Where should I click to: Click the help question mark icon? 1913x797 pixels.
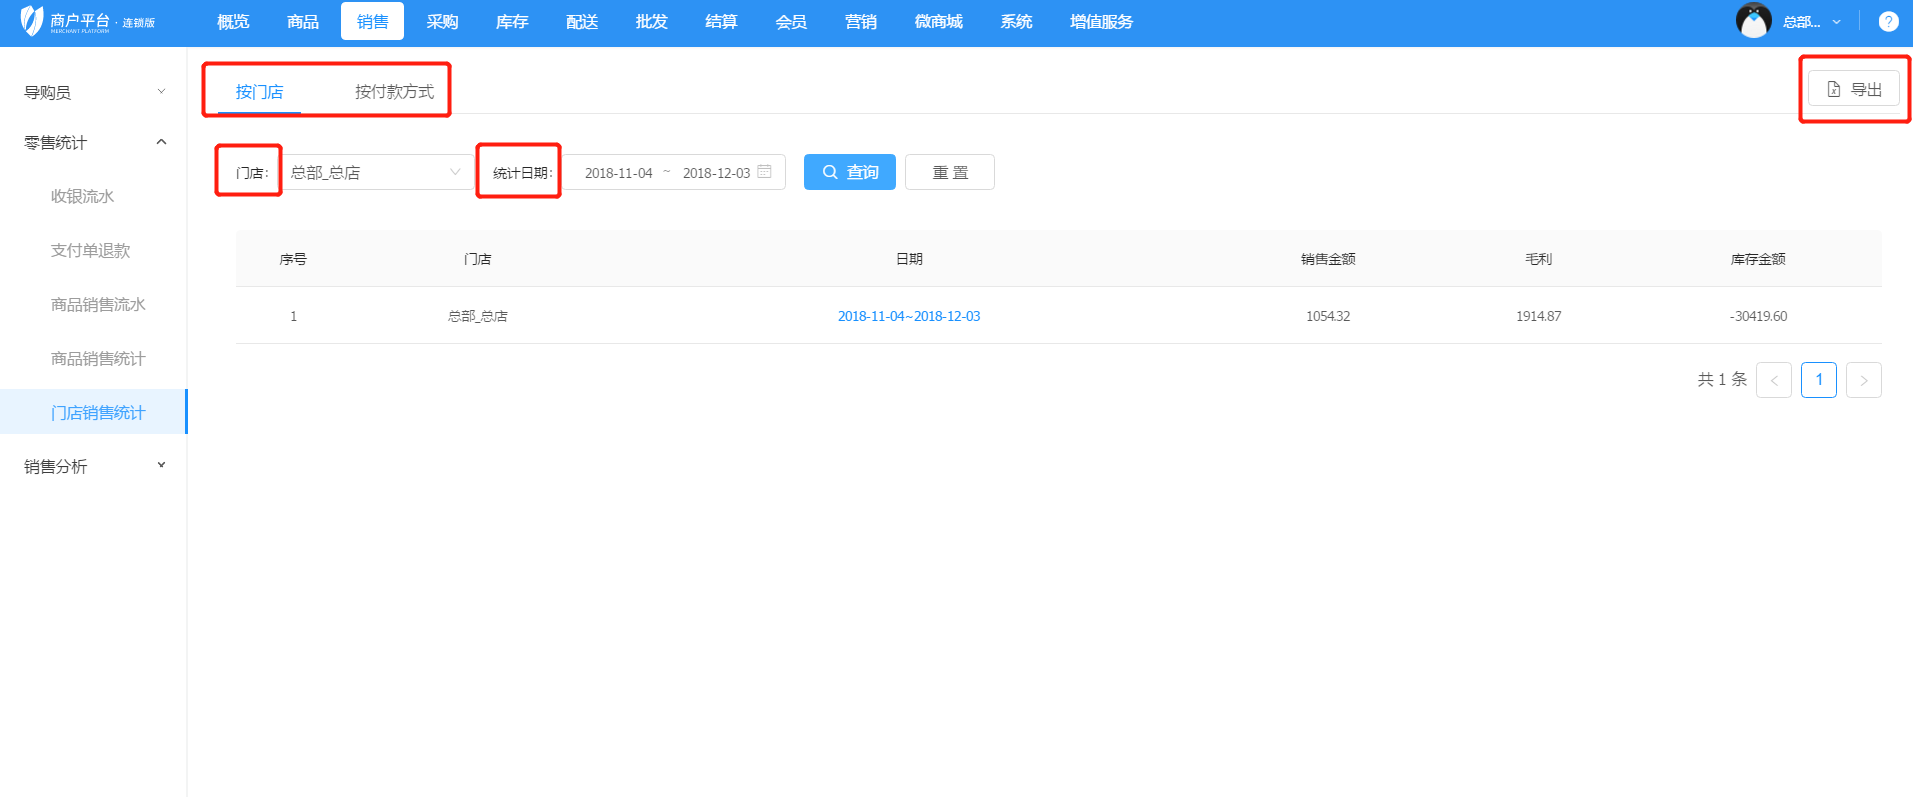pyautogui.click(x=1888, y=21)
